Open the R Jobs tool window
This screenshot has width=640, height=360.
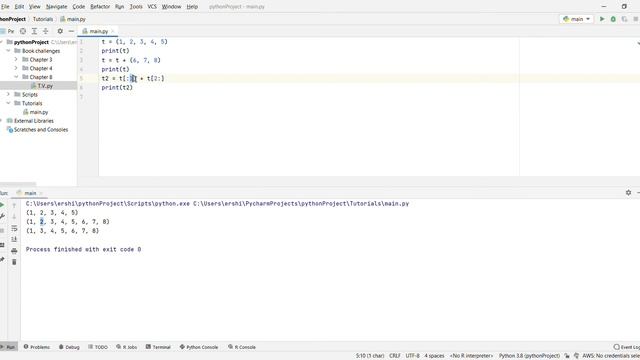127,347
